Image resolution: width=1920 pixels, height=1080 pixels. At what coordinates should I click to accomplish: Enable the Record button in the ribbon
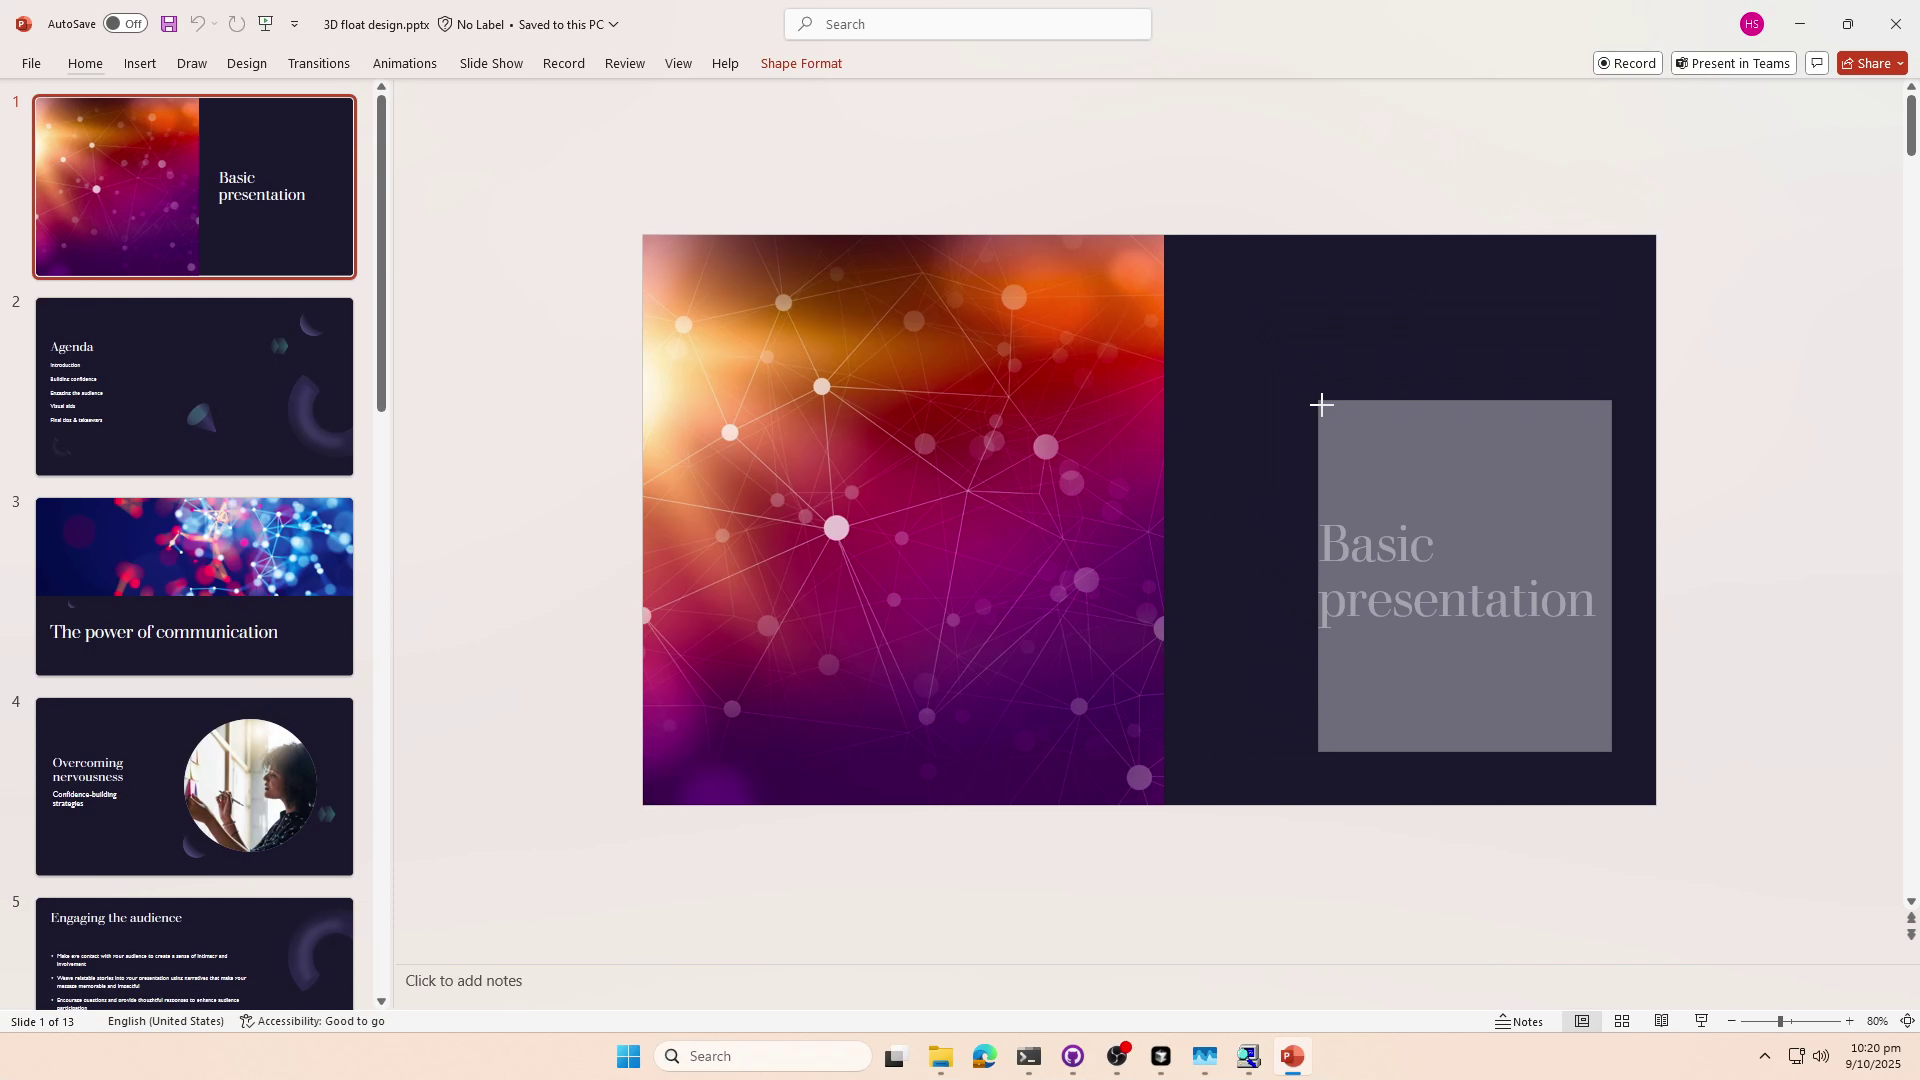[x=1627, y=62]
